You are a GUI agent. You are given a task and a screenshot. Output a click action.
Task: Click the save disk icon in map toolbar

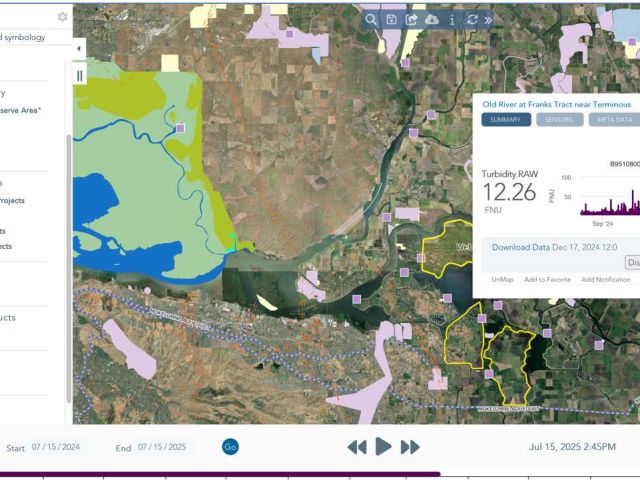point(391,19)
